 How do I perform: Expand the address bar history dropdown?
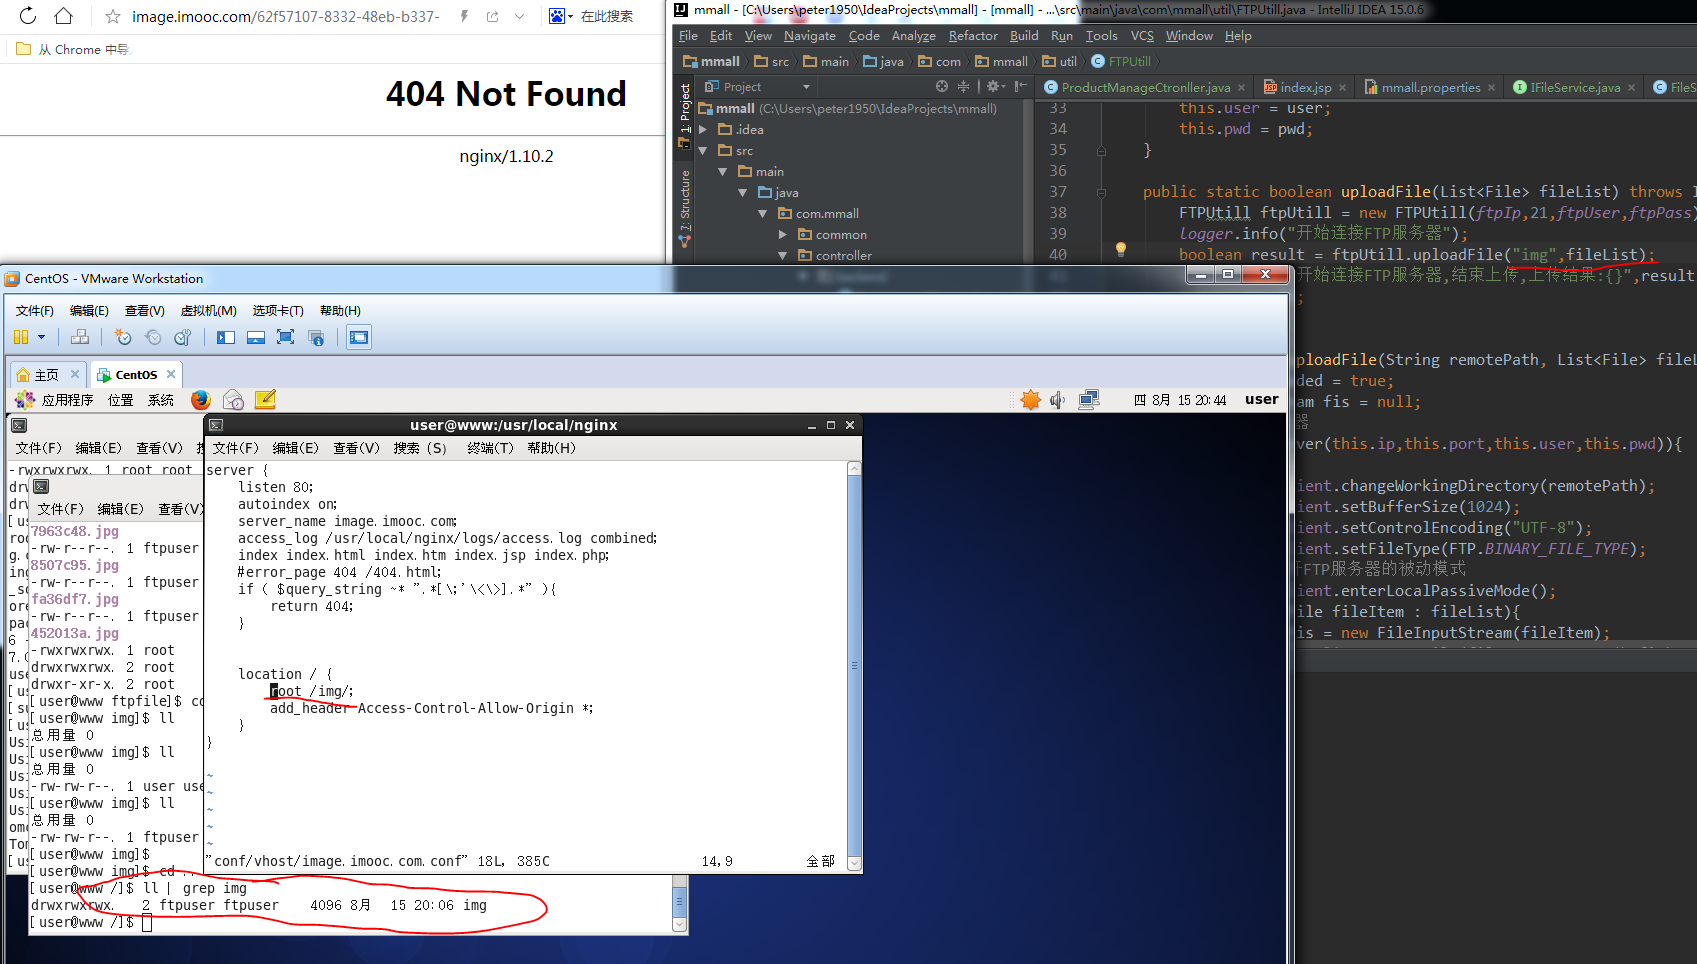coord(519,16)
